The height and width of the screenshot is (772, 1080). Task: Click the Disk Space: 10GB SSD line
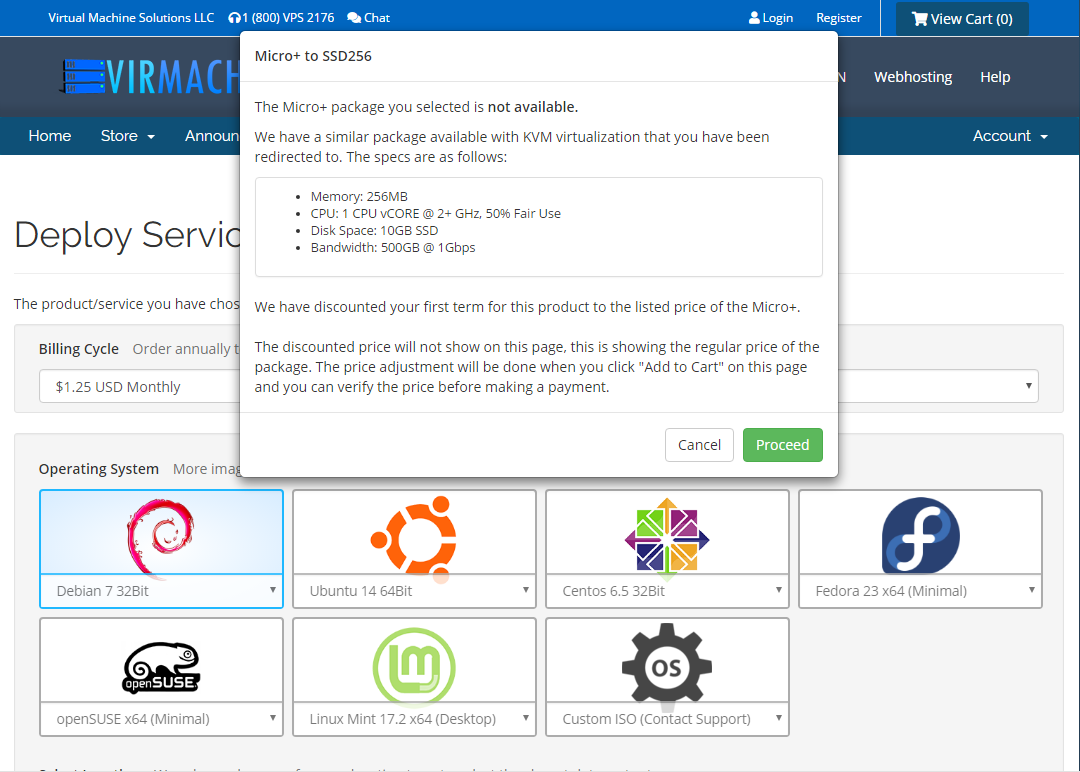point(374,231)
